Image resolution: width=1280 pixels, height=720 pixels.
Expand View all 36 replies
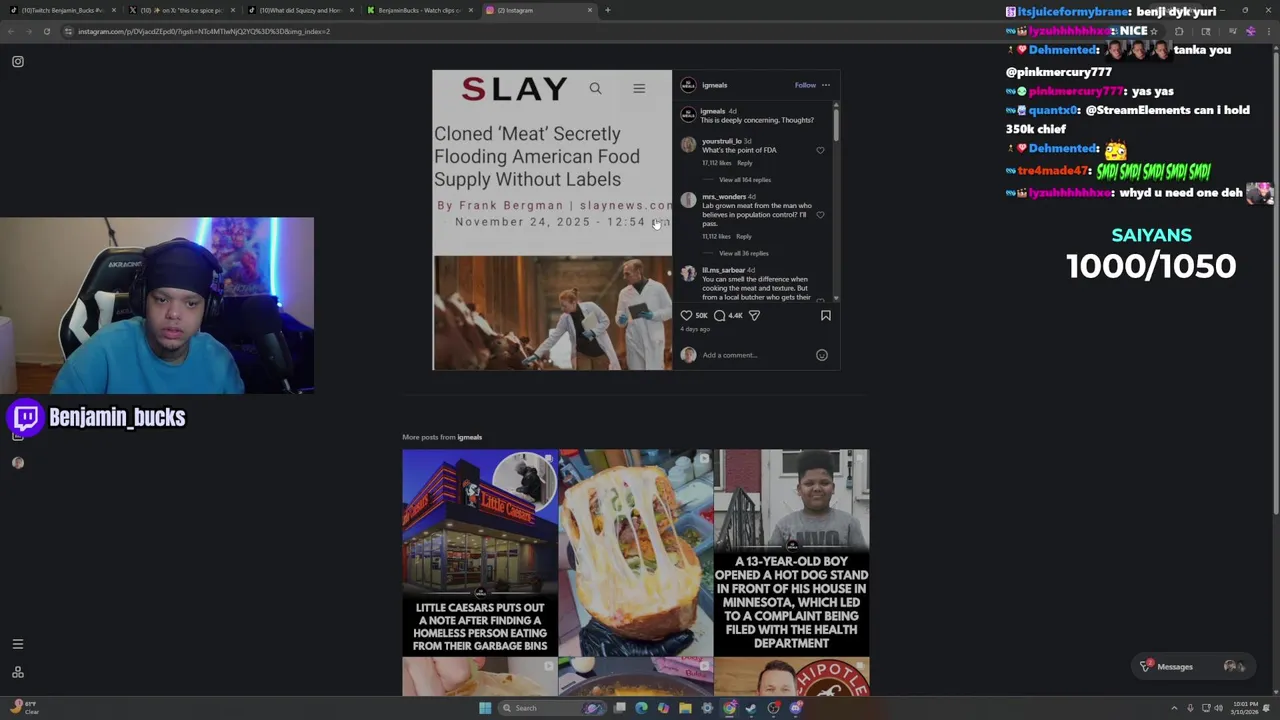[x=744, y=253]
